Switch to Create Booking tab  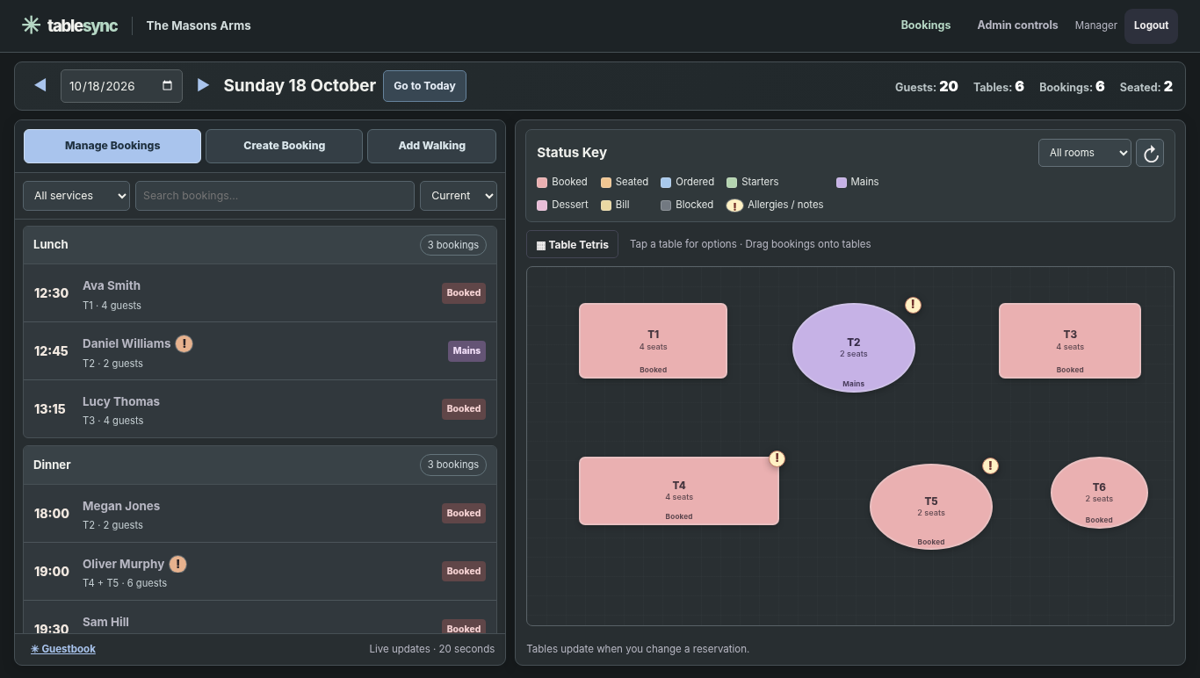(x=284, y=146)
